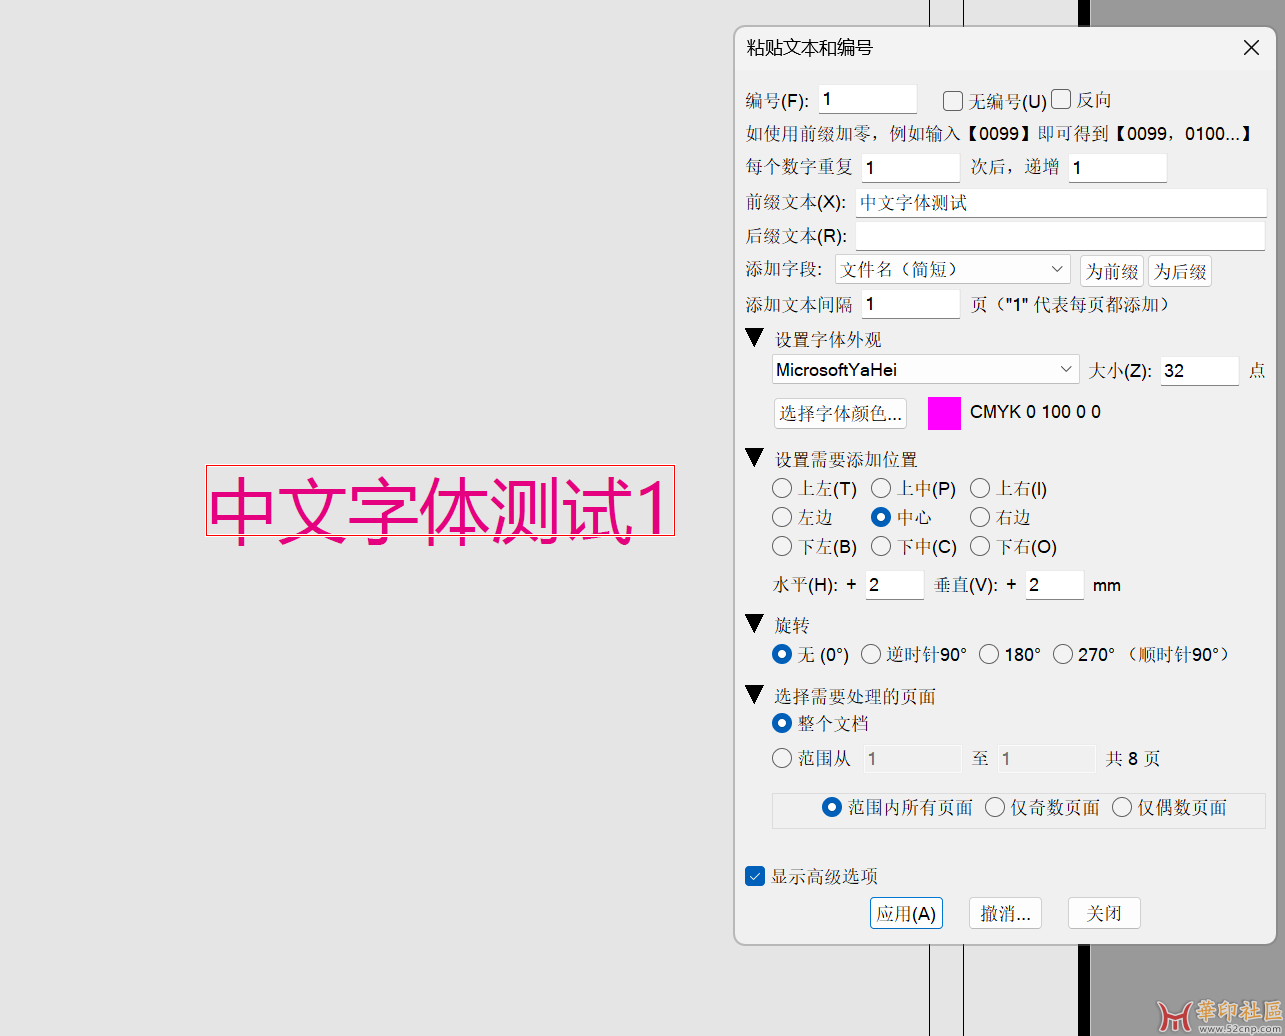Collapse the 选择需要处理的页面 section triangle

[755, 694]
